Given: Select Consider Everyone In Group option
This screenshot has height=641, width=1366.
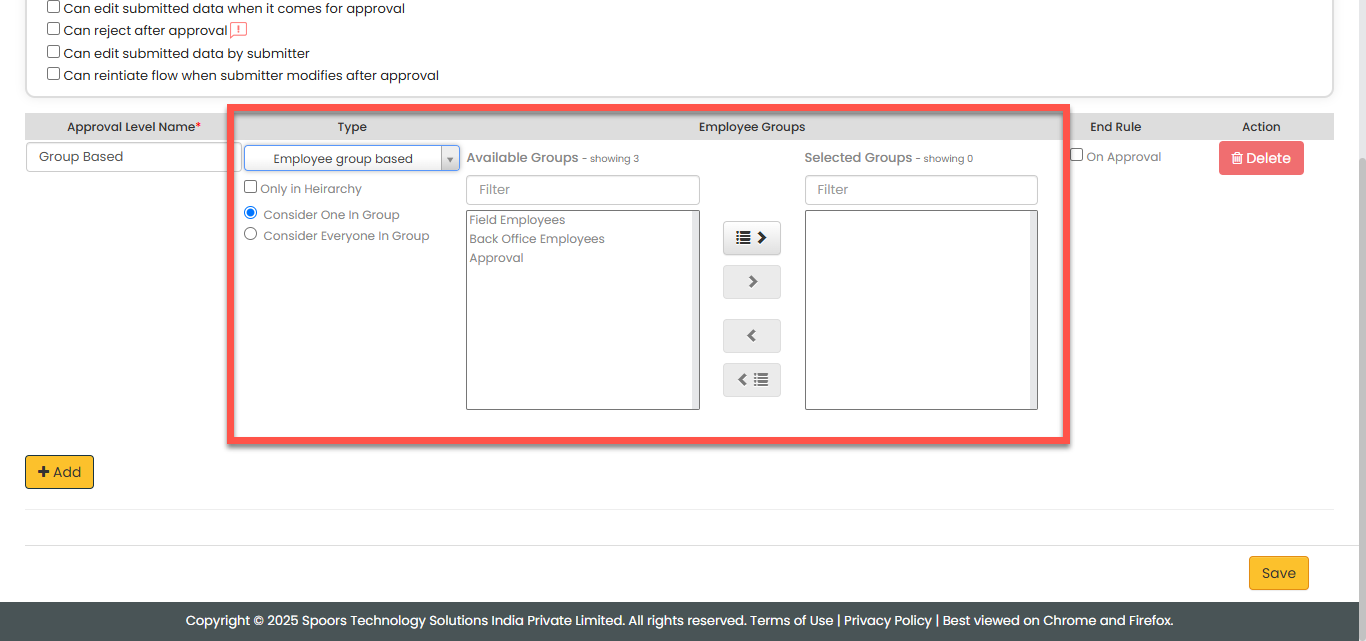Looking at the screenshot, I should click(251, 235).
